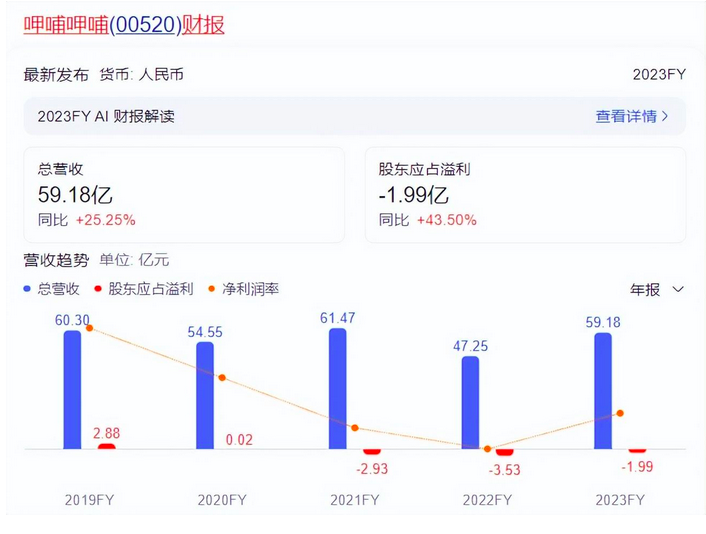Click the 单位: 亿元 text
This screenshot has height=534, width=706.
134,260
